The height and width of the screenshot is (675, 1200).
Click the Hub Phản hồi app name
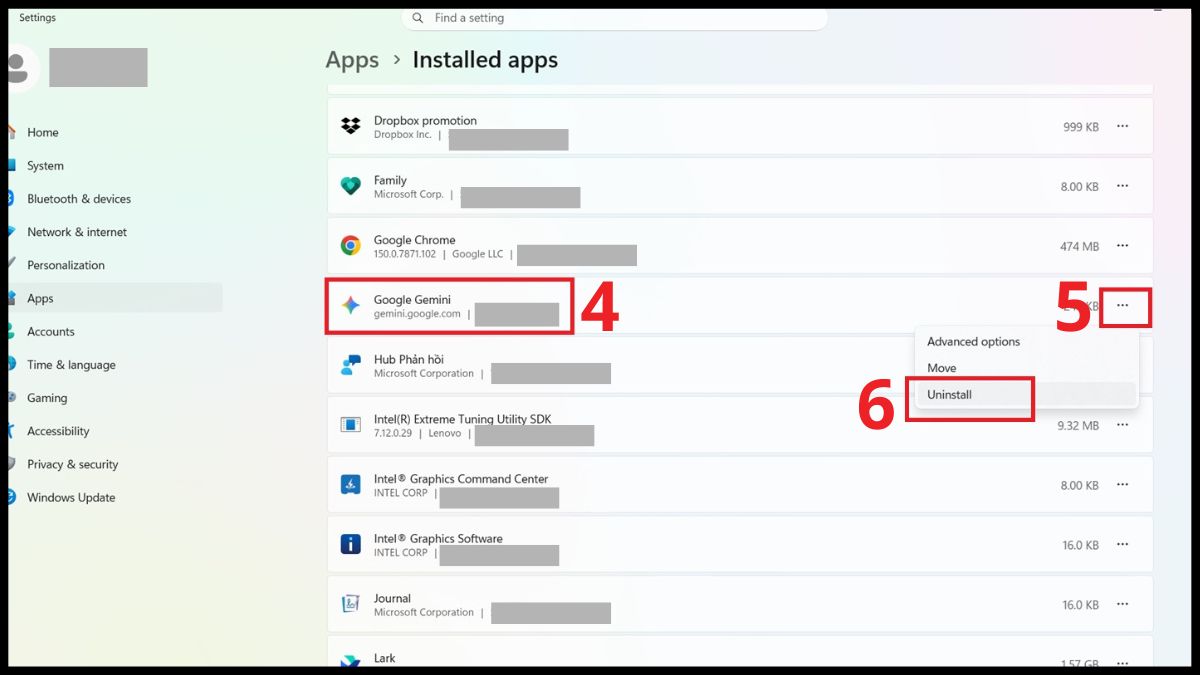[408, 360]
